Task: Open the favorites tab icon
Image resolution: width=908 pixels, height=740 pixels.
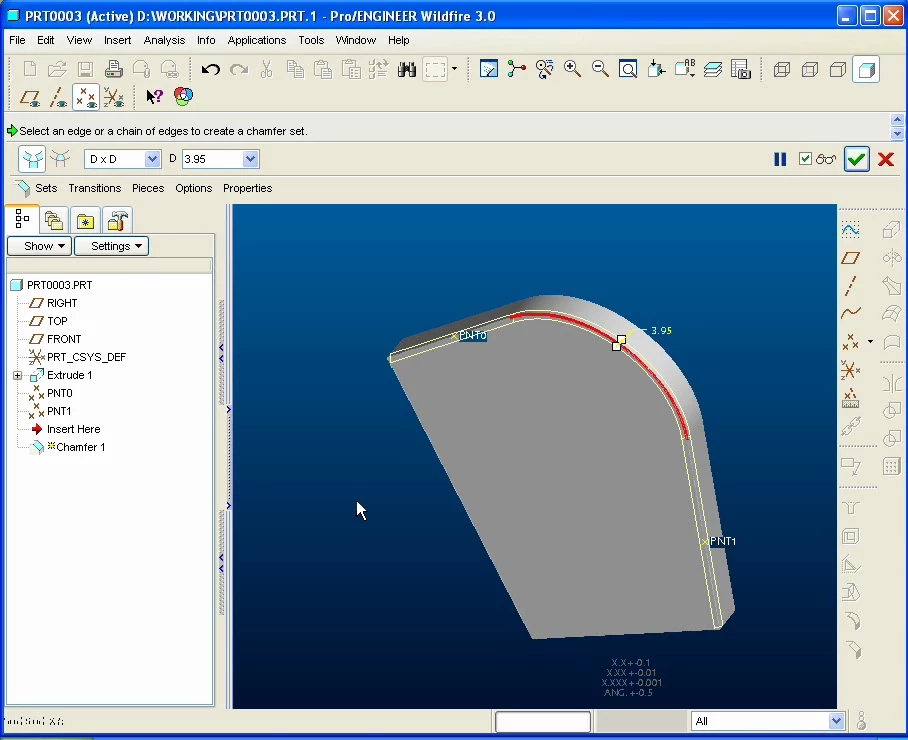Action: (x=85, y=221)
